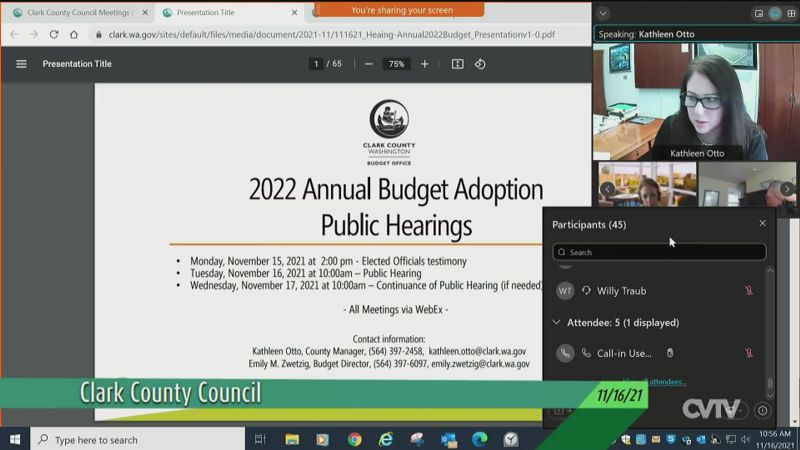
Task: Toggle Call-in User's muted microphone
Action: click(x=748, y=353)
